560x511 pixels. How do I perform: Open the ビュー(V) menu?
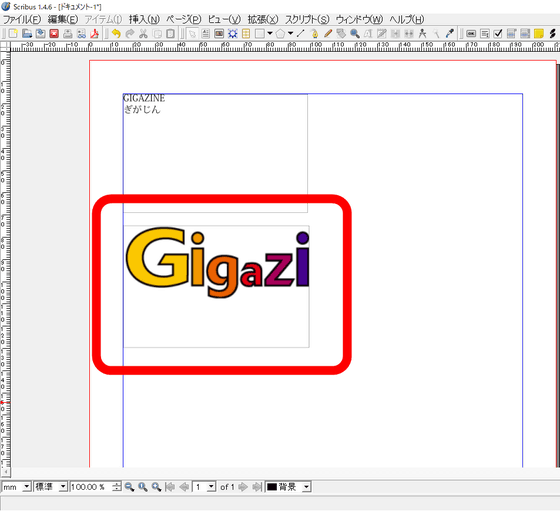click(224, 19)
